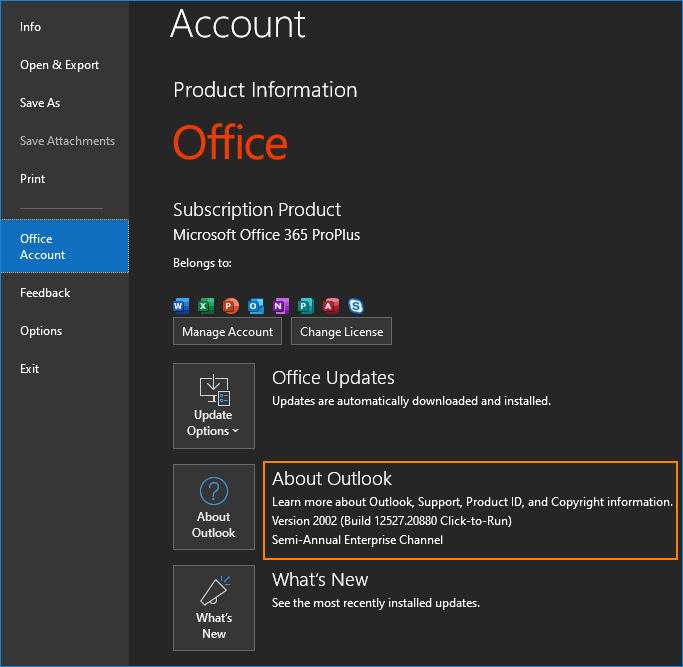Select Print from the sidebar menu
The width and height of the screenshot is (683, 667).
tap(33, 179)
